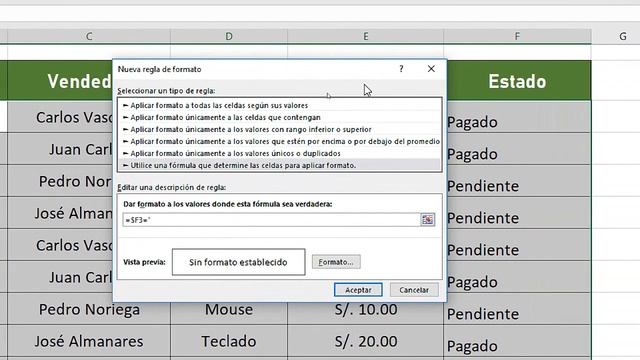Select column E header
This screenshot has height=360, width=640.
point(366,36)
